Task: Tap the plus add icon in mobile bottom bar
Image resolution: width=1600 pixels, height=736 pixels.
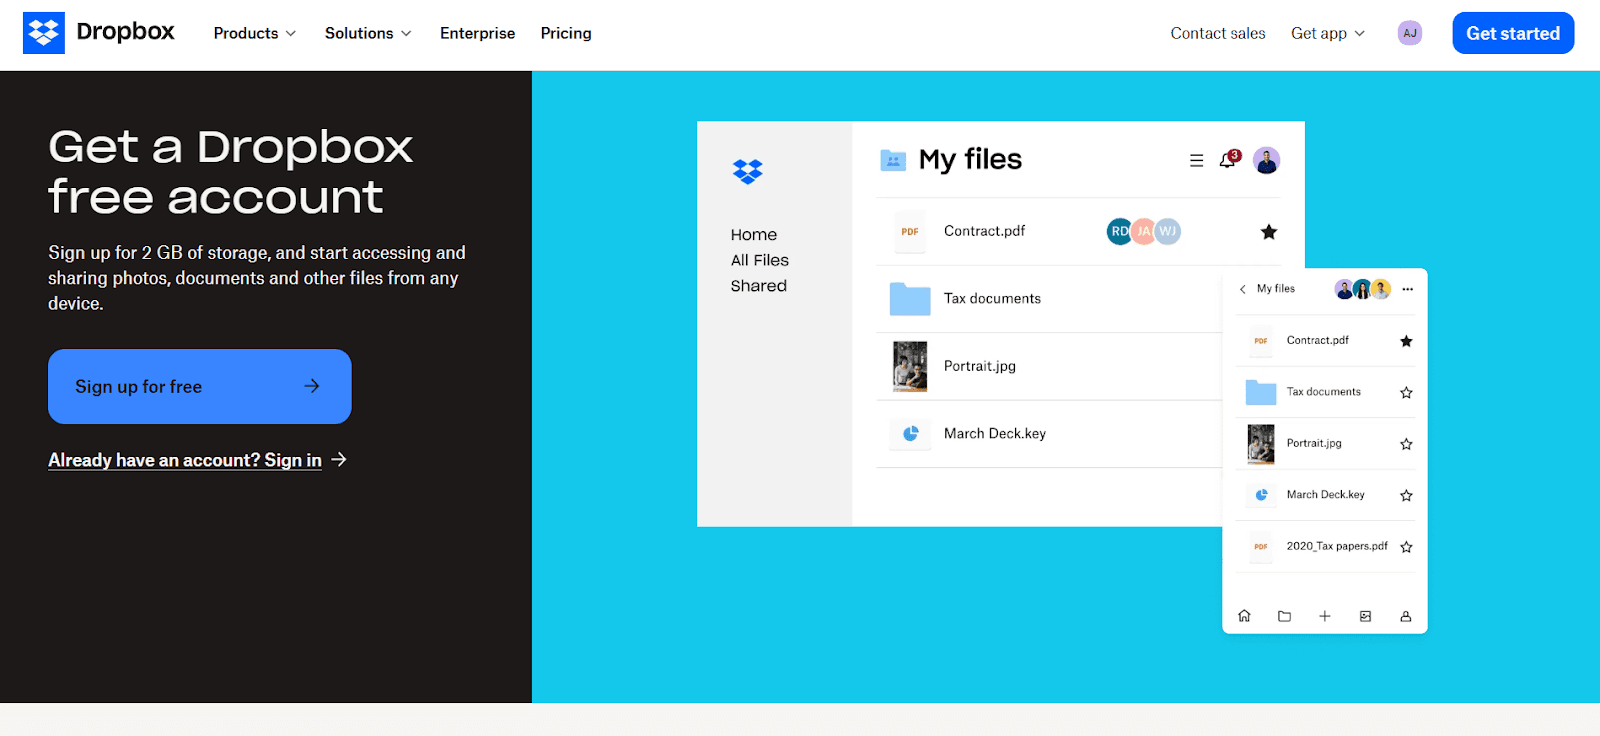Action: (x=1325, y=616)
